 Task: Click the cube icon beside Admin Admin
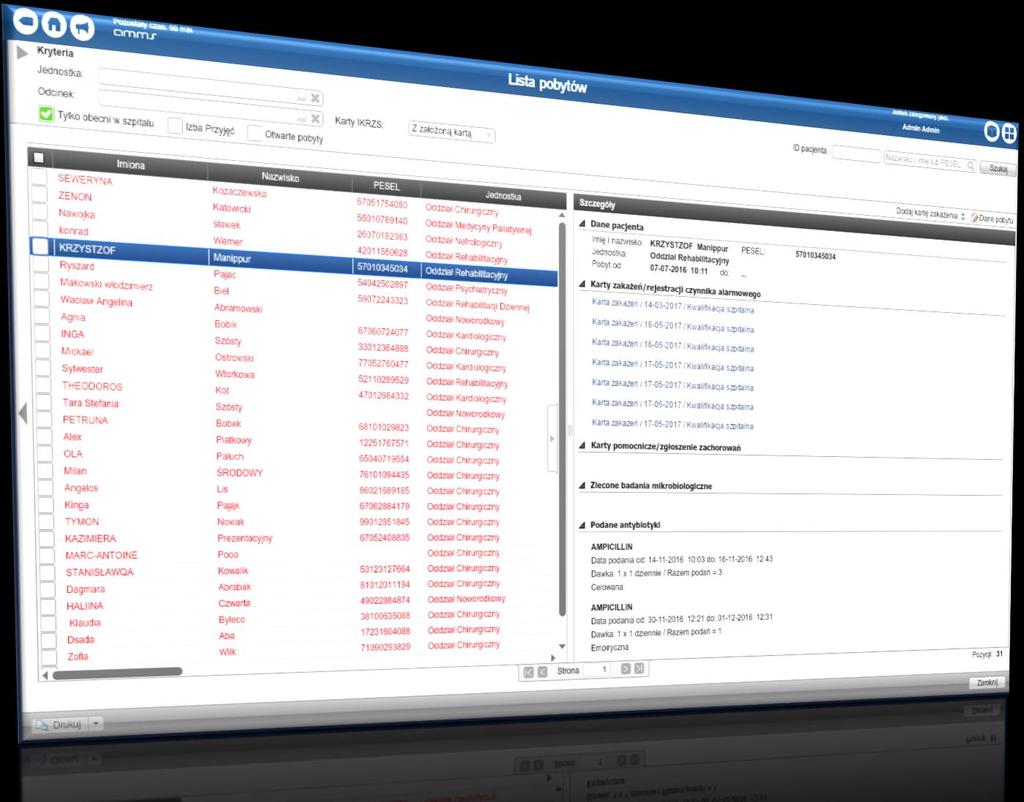991,131
